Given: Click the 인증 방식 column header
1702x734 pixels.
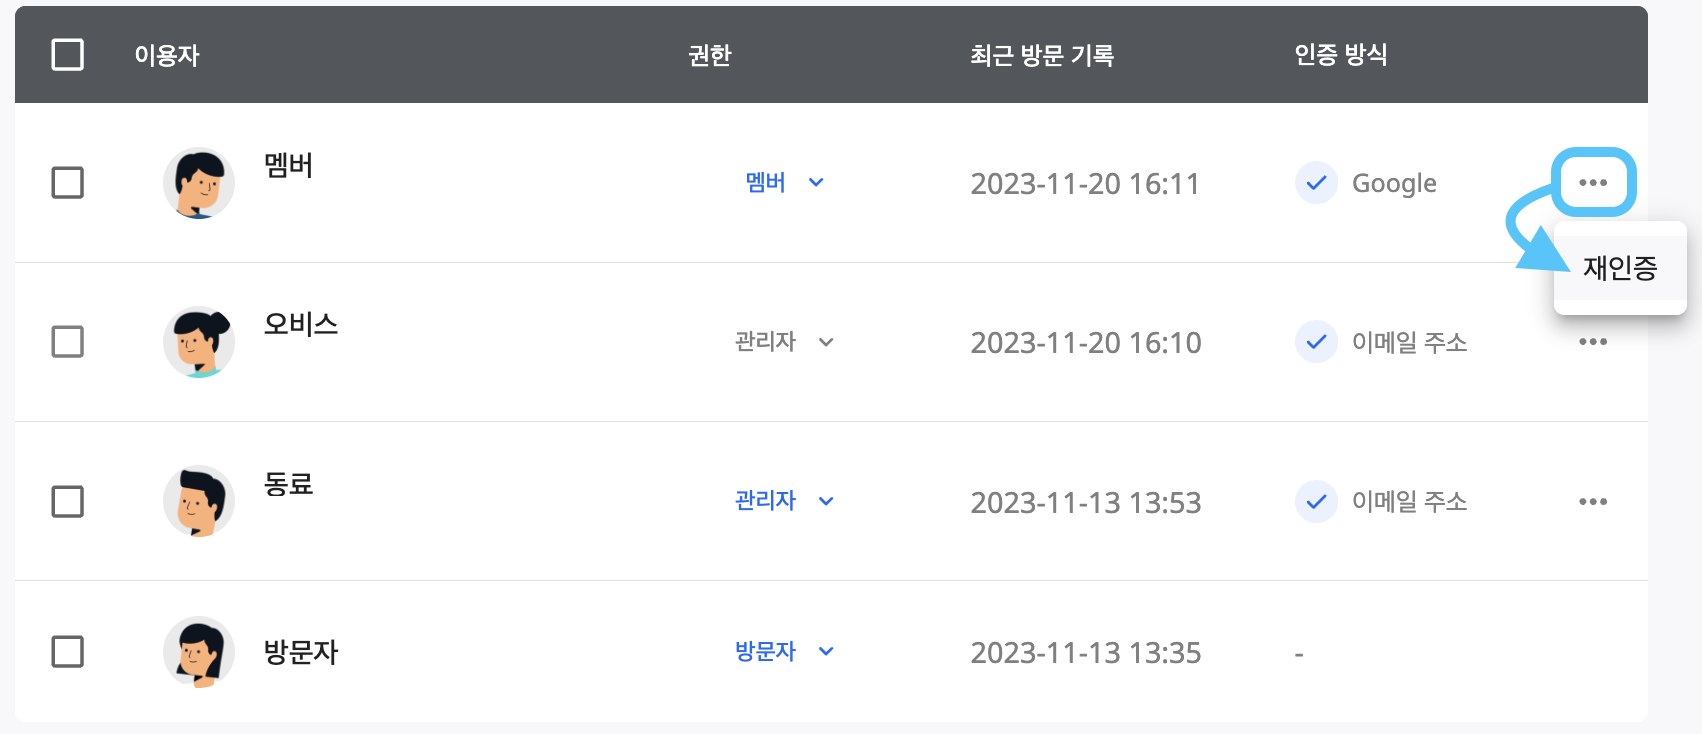Looking at the screenshot, I should coord(1341,55).
